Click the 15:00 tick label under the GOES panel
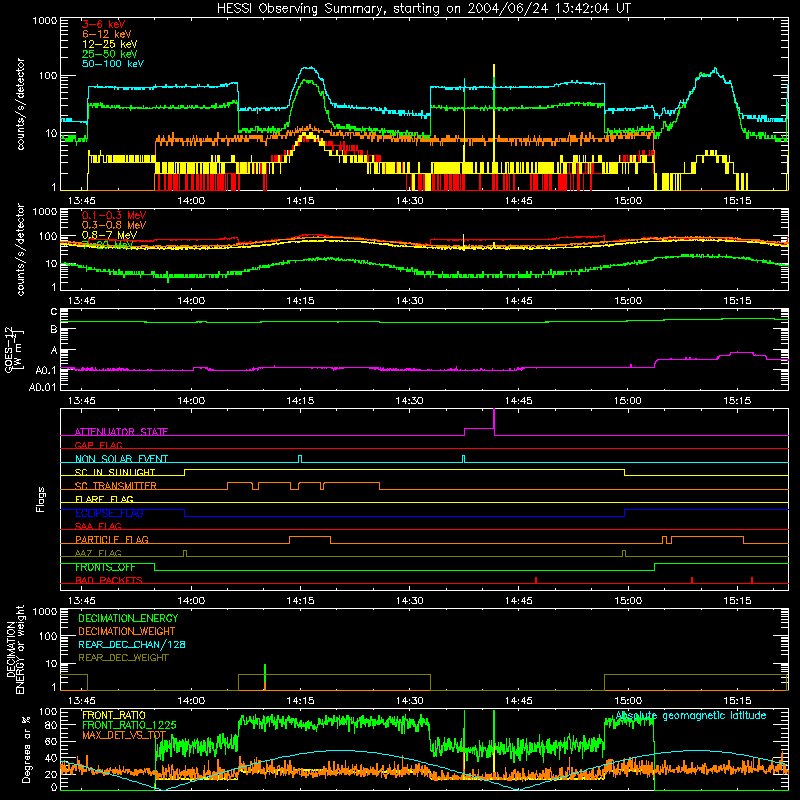The width and height of the screenshot is (800, 800). [628, 401]
